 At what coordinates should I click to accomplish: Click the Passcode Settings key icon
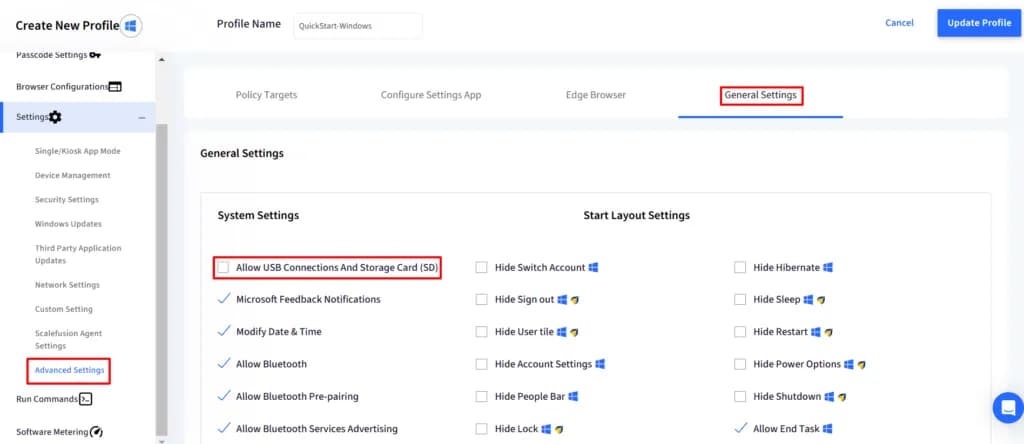click(x=95, y=55)
